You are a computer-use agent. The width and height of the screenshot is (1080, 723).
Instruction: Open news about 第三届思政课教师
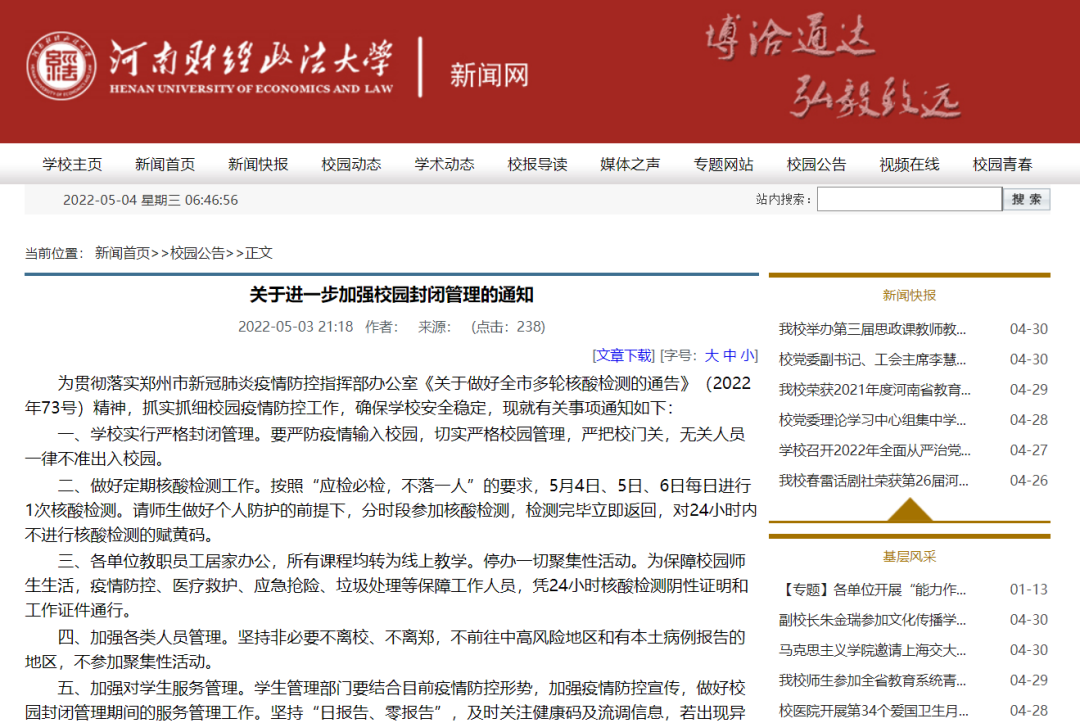pos(872,329)
